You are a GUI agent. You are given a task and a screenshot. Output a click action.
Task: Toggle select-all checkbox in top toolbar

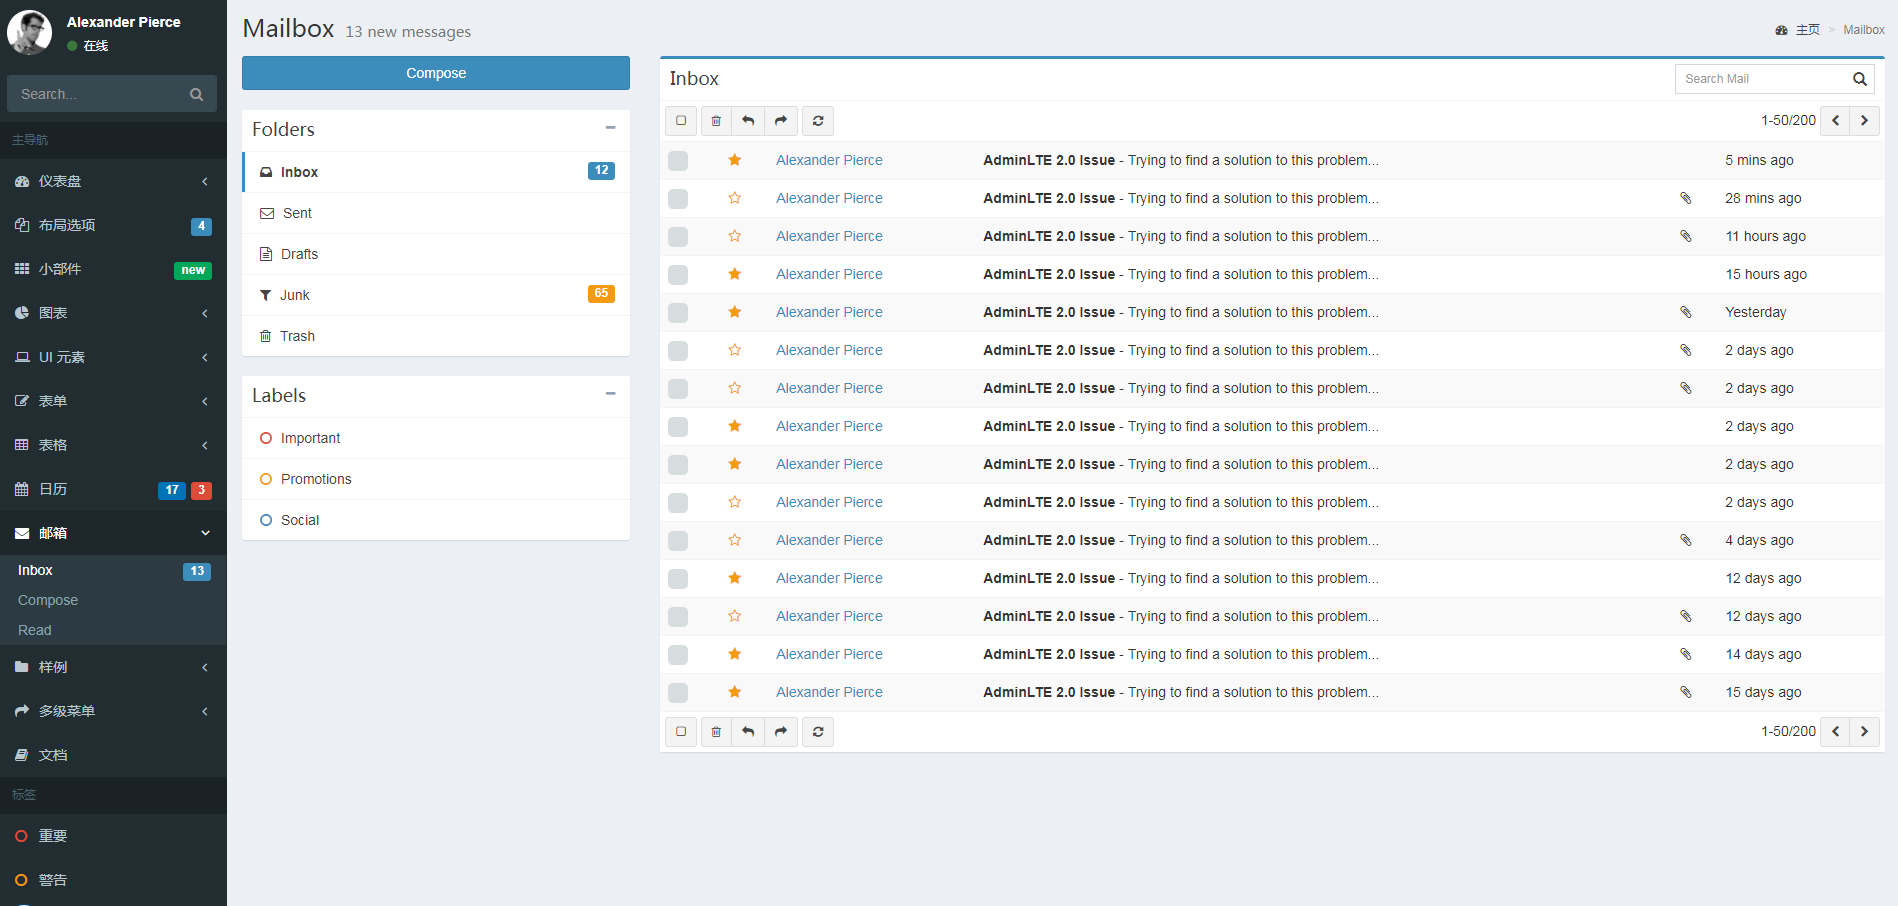(x=681, y=121)
